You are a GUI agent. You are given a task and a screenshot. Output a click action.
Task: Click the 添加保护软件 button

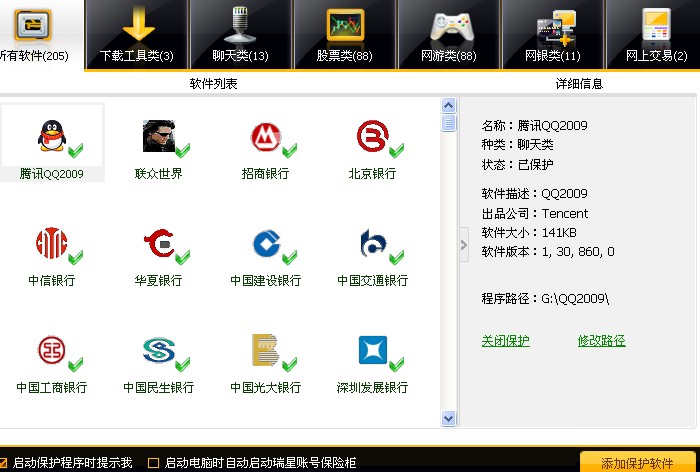(637, 462)
